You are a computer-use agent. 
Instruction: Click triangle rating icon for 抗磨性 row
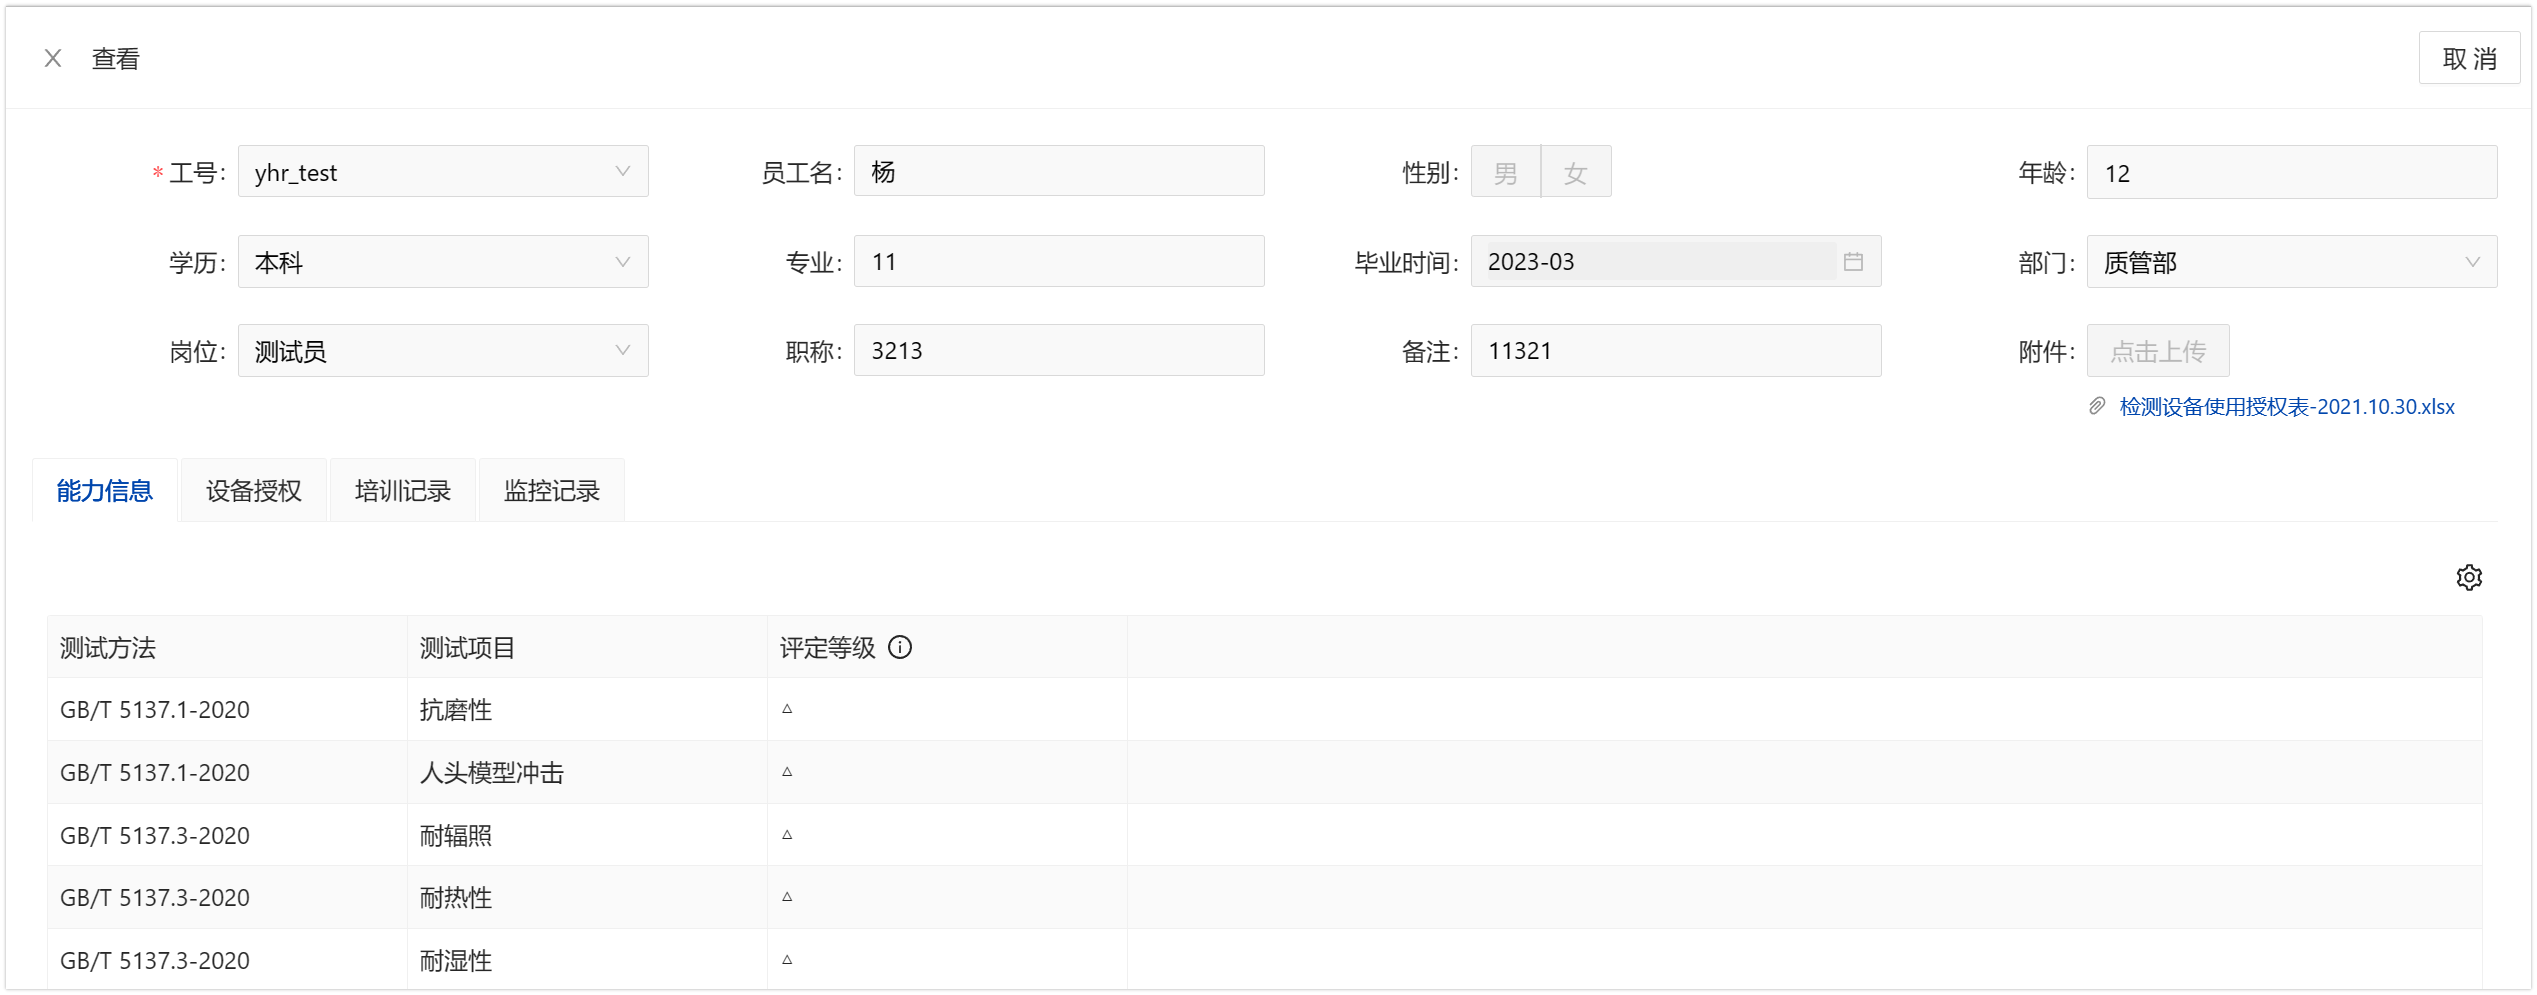click(x=787, y=709)
